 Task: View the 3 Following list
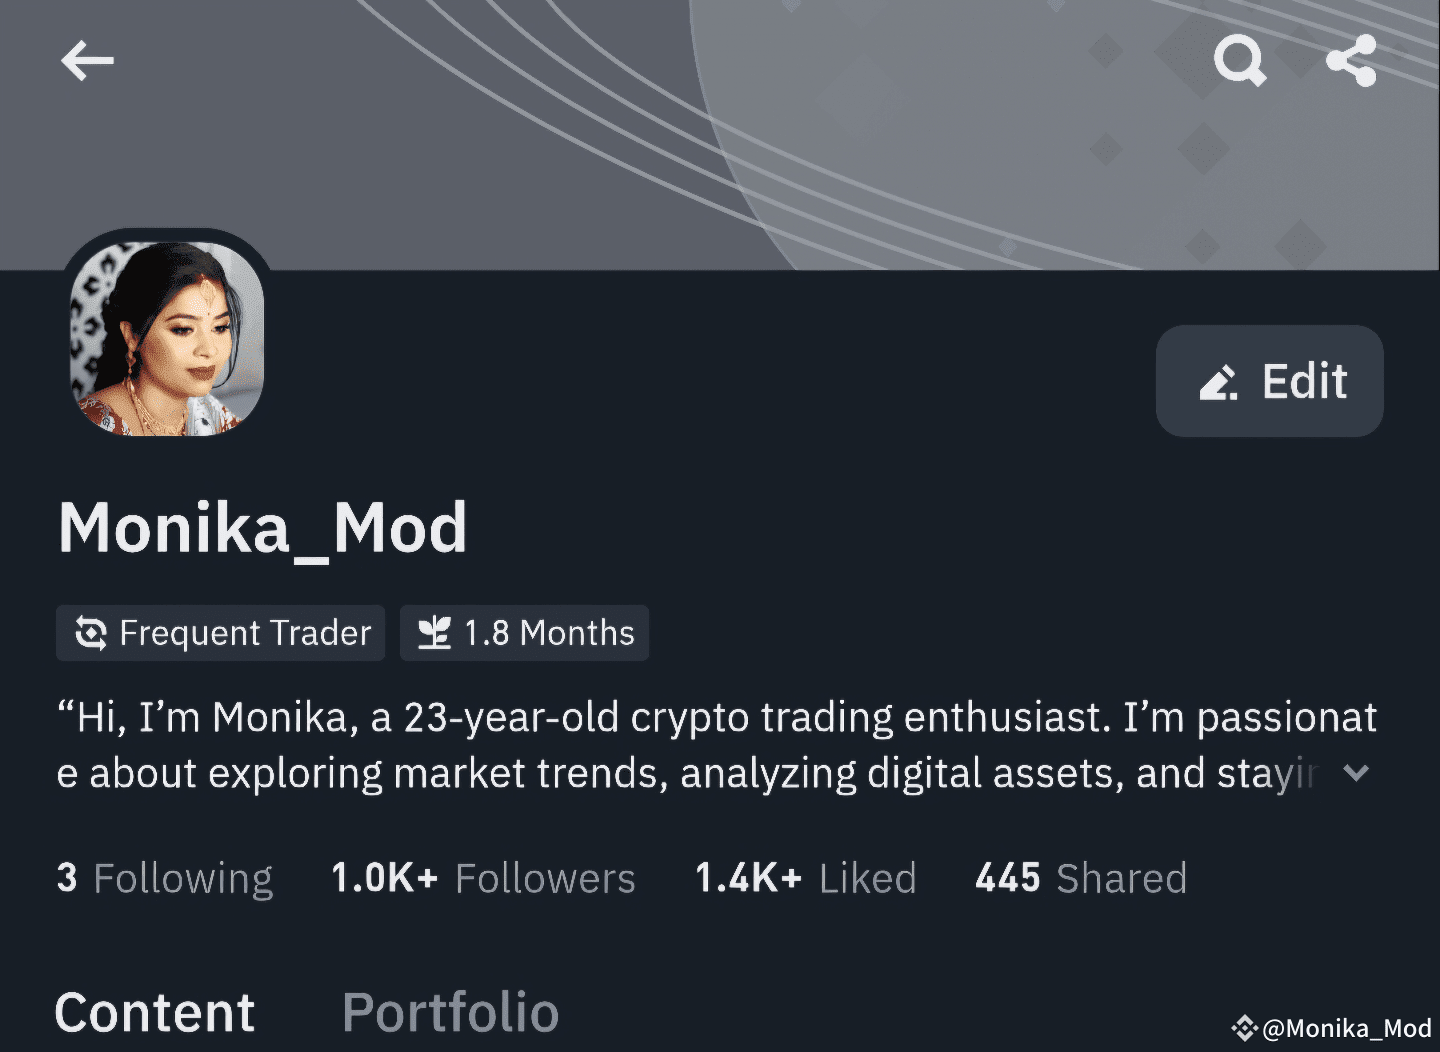(x=164, y=877)
